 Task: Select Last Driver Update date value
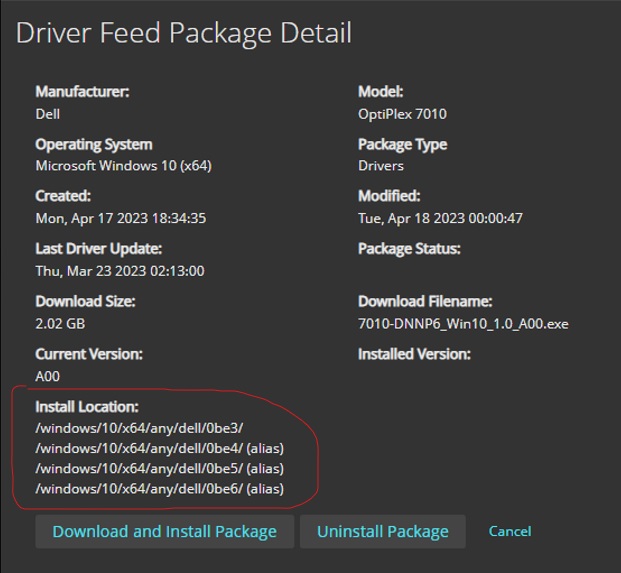[120, 271]
